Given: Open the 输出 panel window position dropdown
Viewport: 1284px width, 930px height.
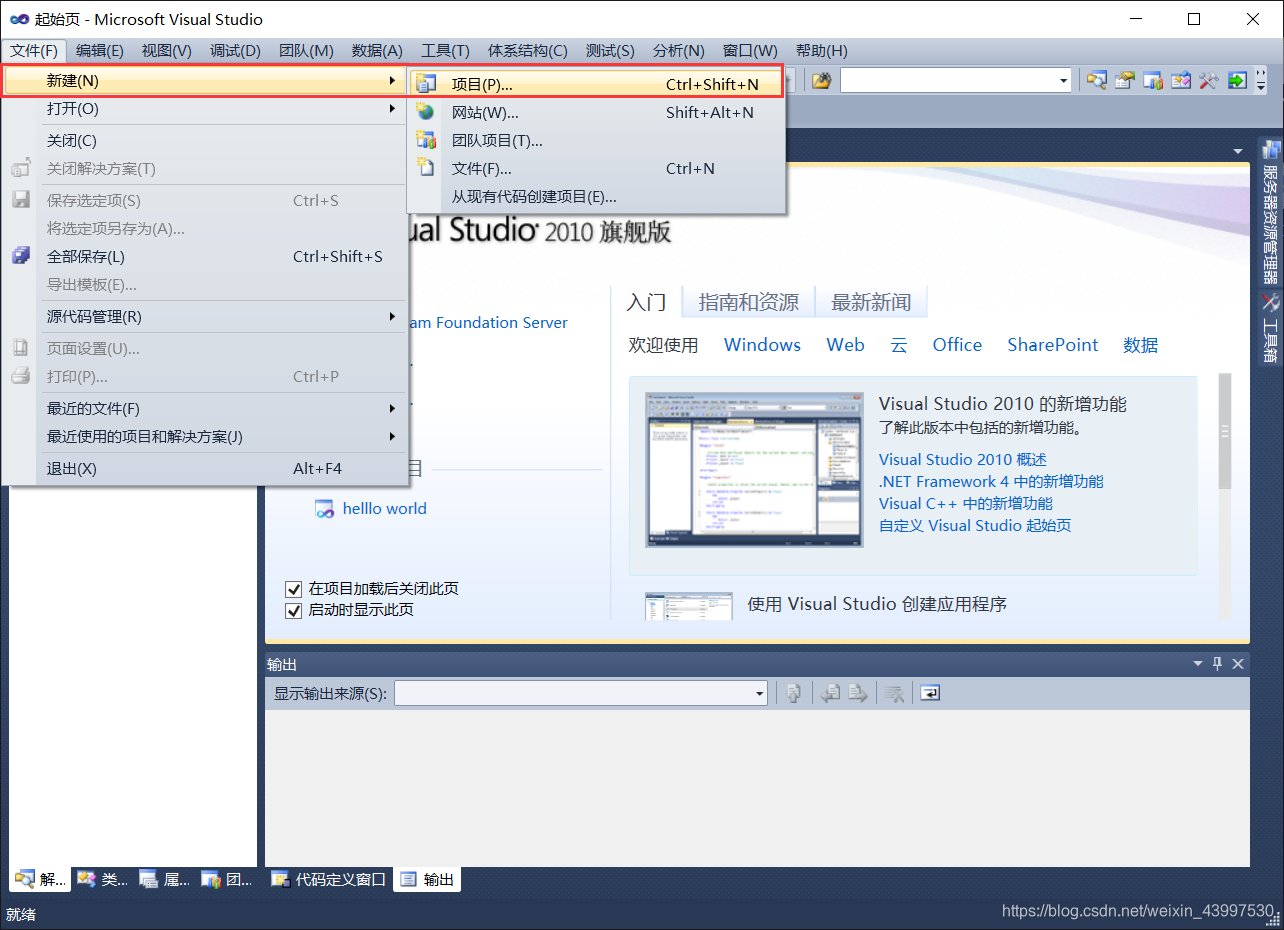Looking at the screenshot, I should click(x=1198, y=664).
